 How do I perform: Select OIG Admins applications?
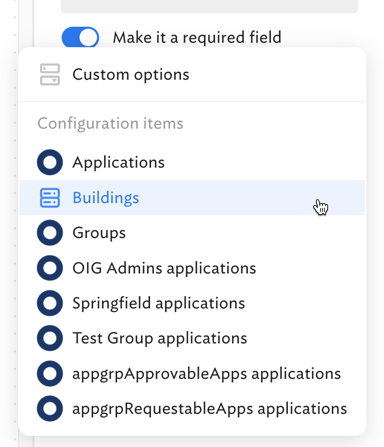pos(192,268)
